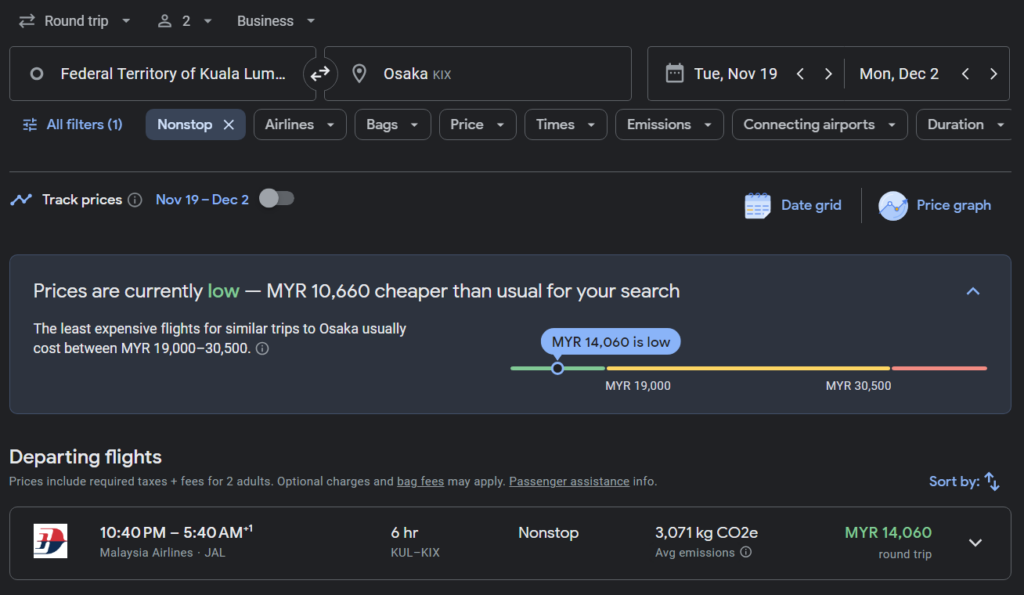Open the Date grid view
Viewport: 1024px width, 595px height.
tap(793, 205)
